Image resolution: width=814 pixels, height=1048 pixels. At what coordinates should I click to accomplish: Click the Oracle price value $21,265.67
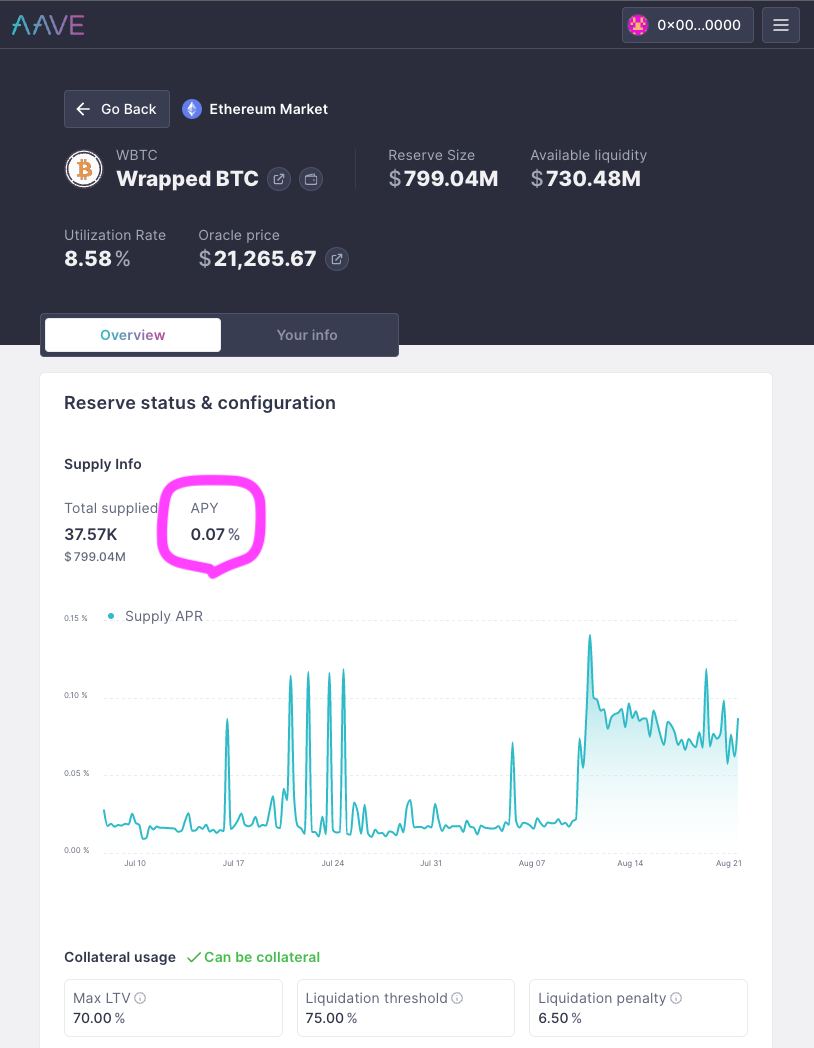click(x=257, y=259)
